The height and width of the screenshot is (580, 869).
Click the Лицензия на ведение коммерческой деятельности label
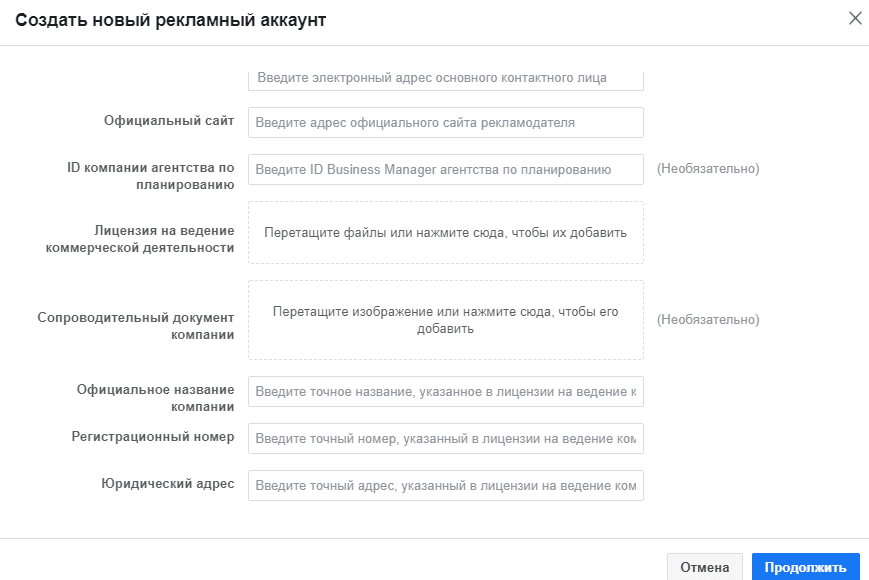pyautogui.click(x=140, y=239)
